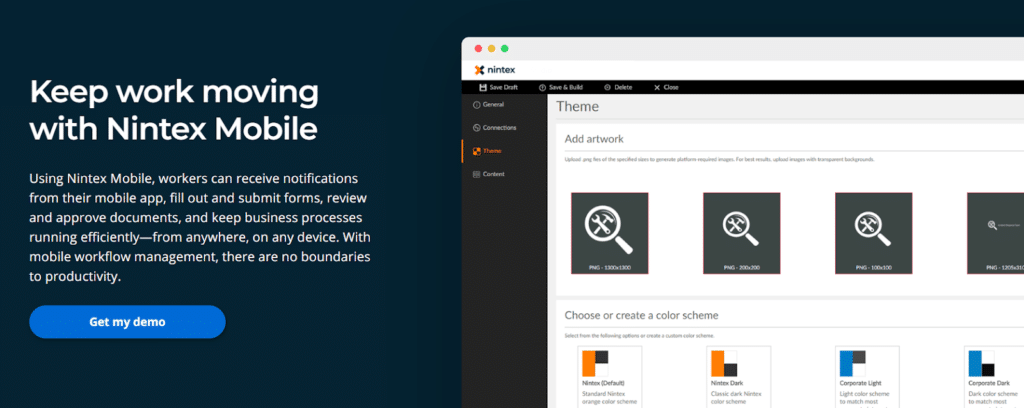Click the Connections sidebar icon
Image resolution: width=1024 pixels, height=408 pixels.
(x=477, y=128)
